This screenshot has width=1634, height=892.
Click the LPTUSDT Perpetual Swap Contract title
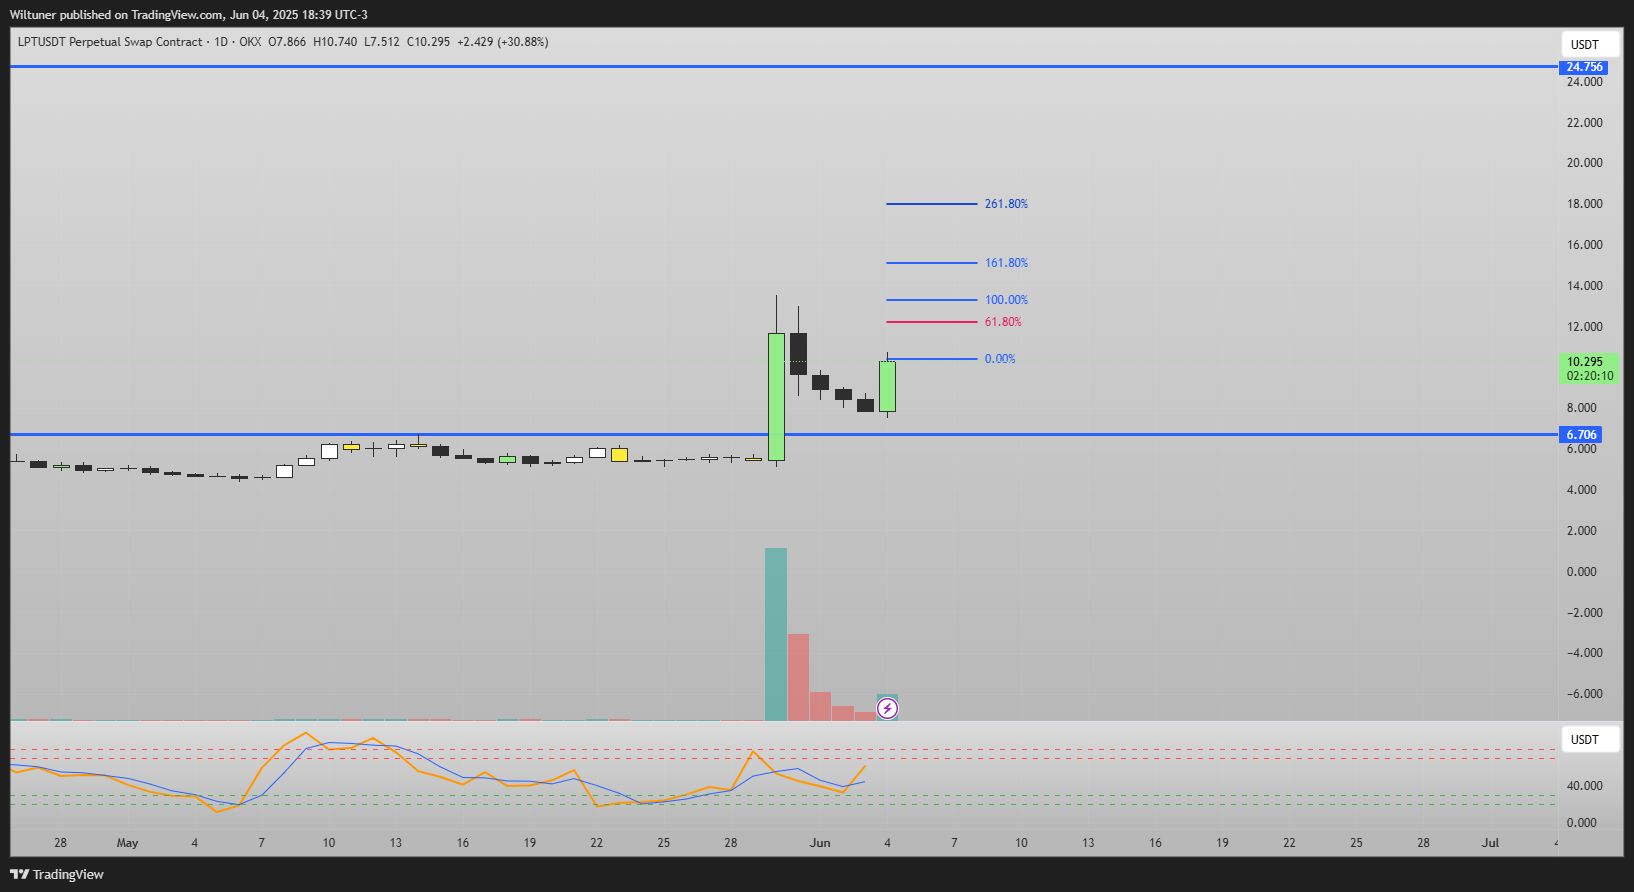(110, 42)
